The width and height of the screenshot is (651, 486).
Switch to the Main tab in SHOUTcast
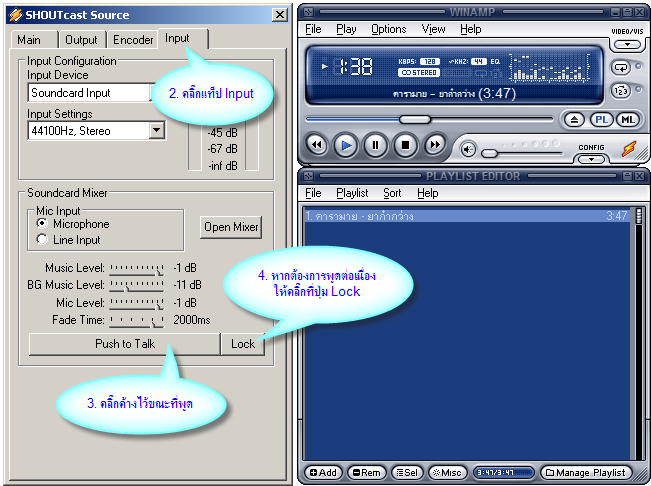[32, 40]
